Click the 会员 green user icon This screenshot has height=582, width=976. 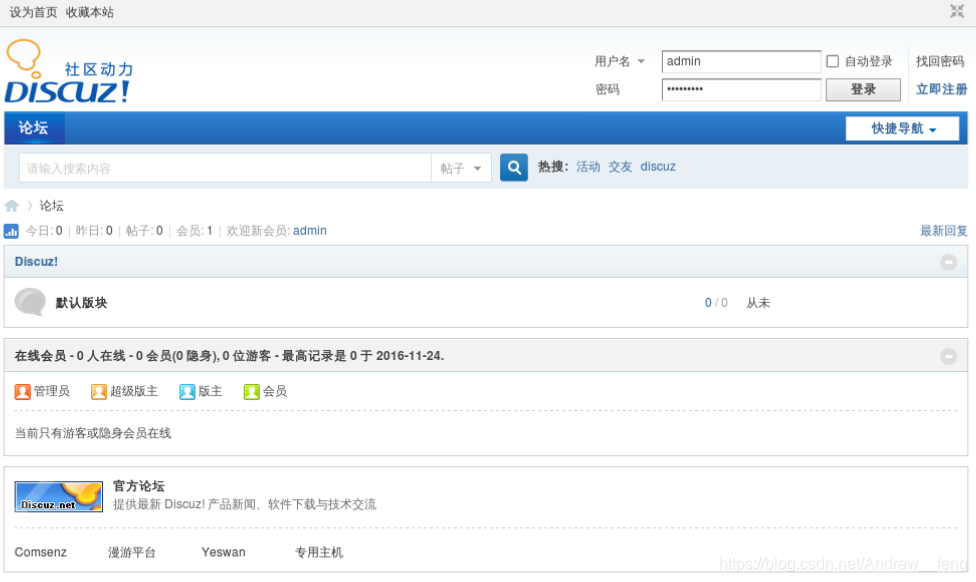tap(251, 392)
